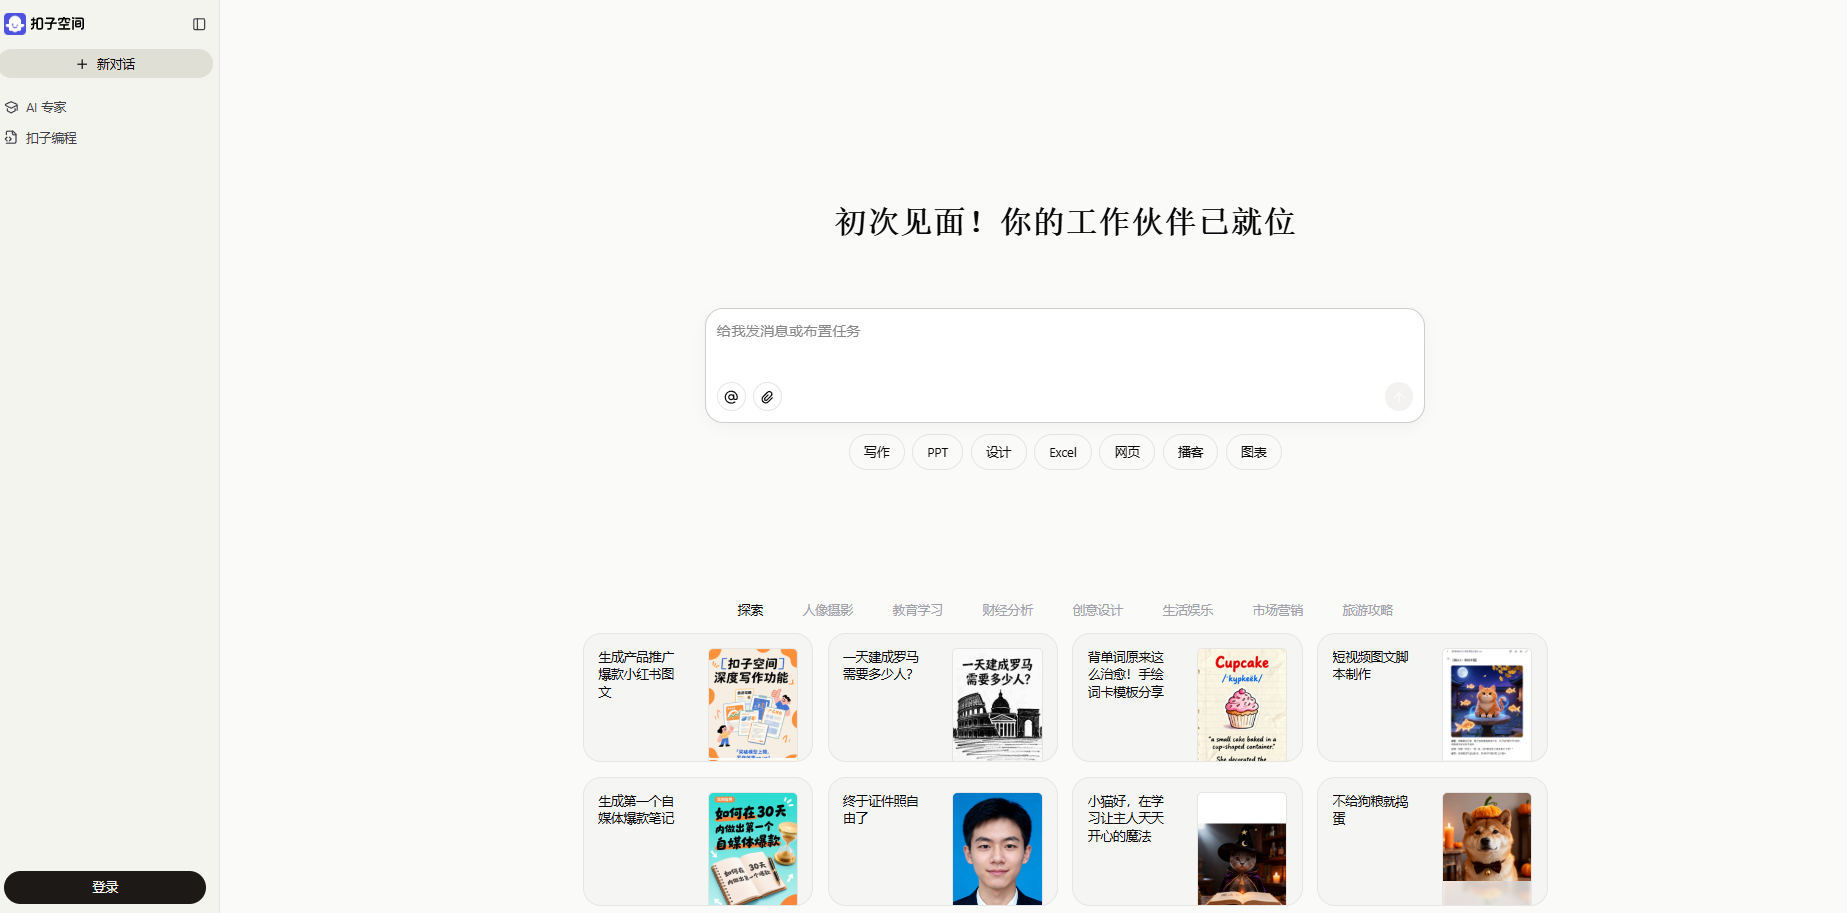Open the 一天建成罗马需要多少人 card
The image size is (1847, 913).
941,697
